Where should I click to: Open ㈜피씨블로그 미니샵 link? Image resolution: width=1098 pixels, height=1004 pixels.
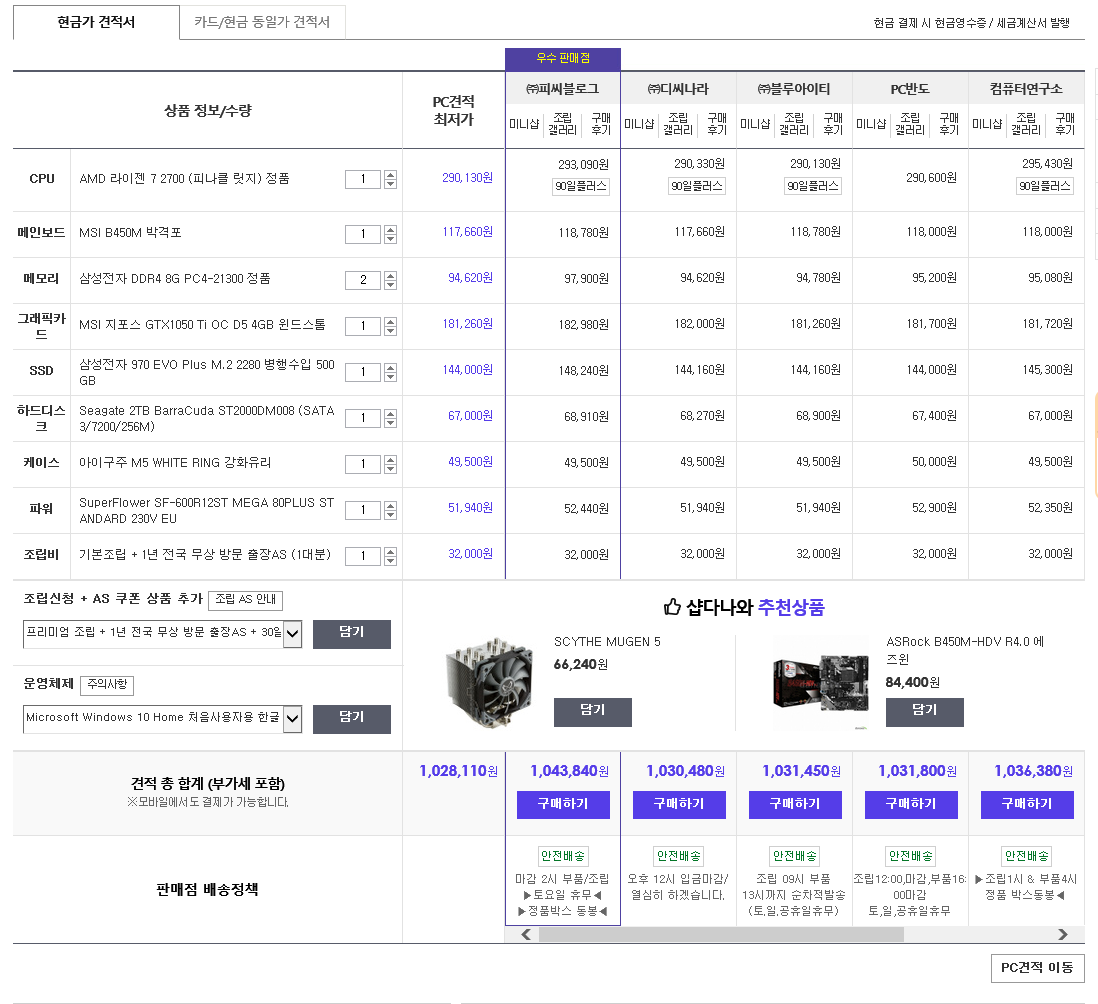[x=524, y=124]
